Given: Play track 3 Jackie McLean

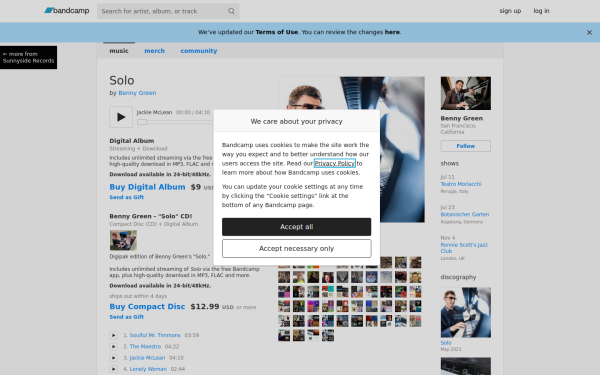Looking at the screenshot, I should [113, 358].
